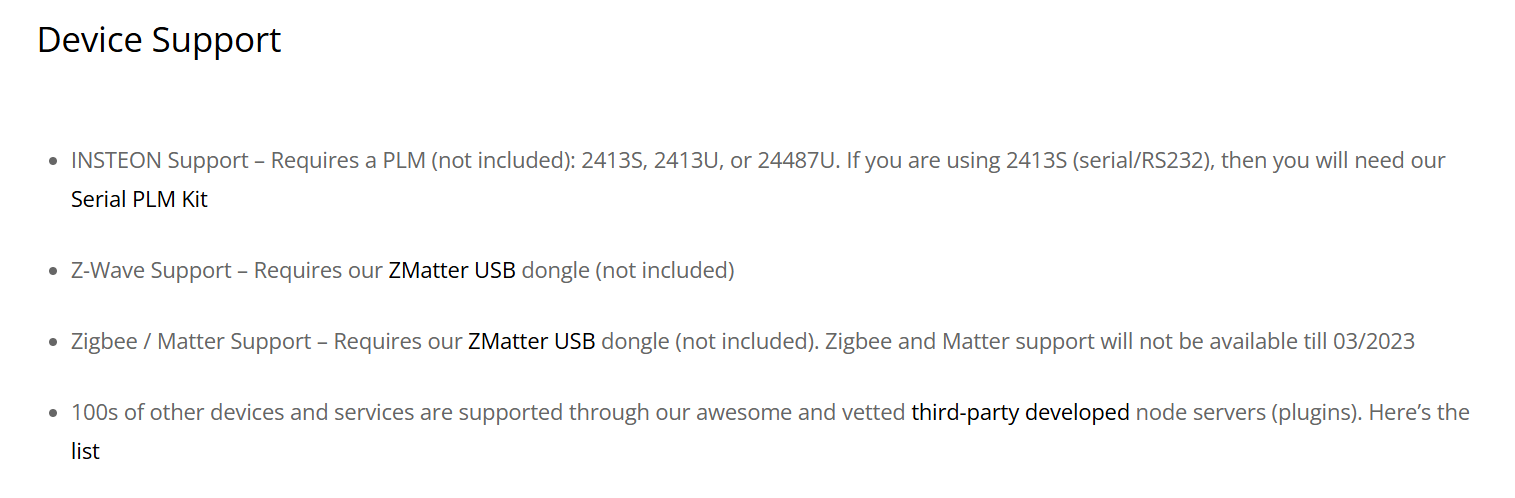
Task: Click the bullet before INSTEON Support
Action: tap(52, 161)
